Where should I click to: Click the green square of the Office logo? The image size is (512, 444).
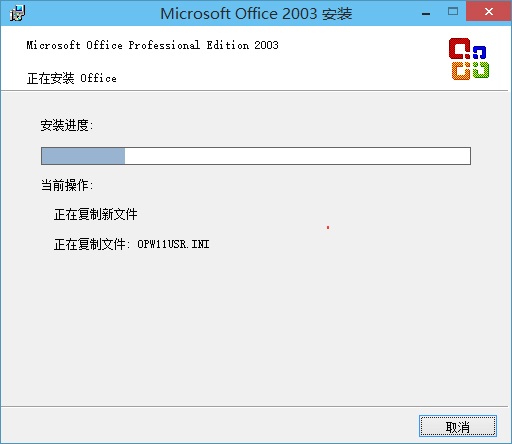point(481,70)
